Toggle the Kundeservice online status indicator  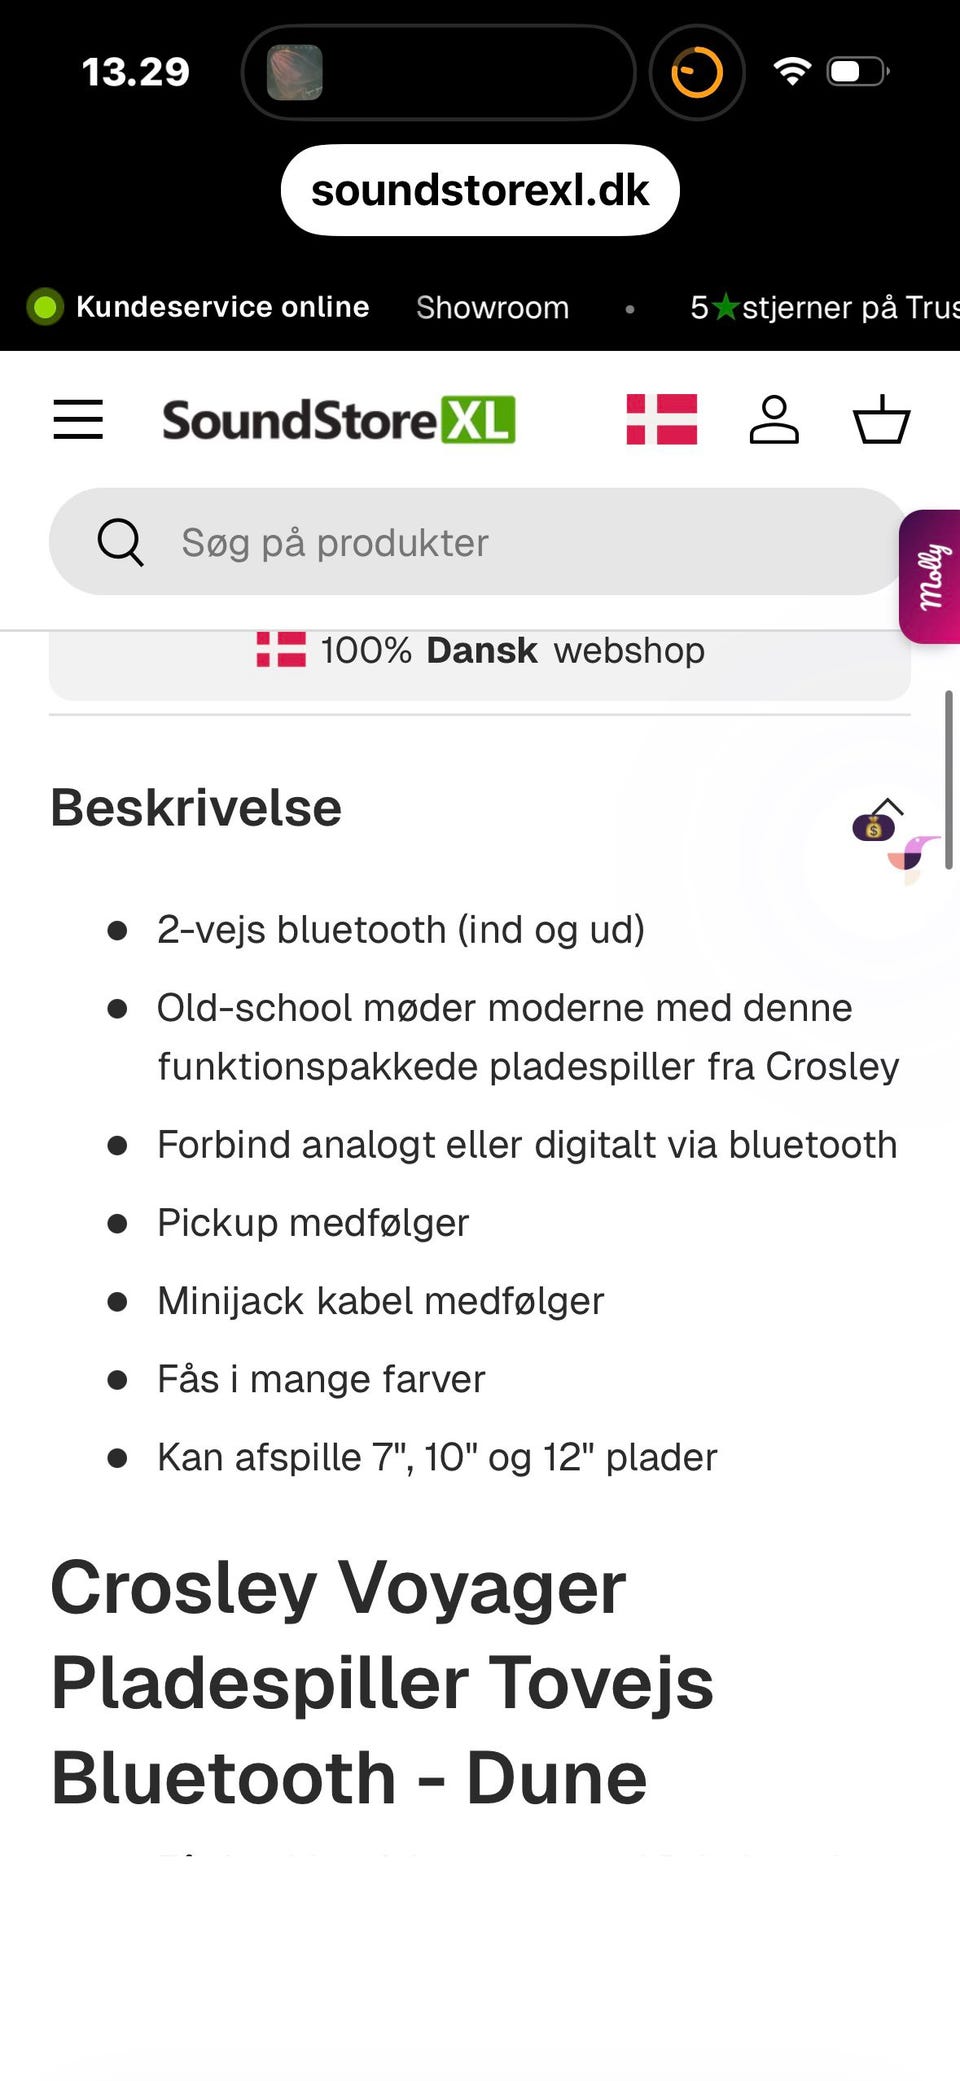45,307
